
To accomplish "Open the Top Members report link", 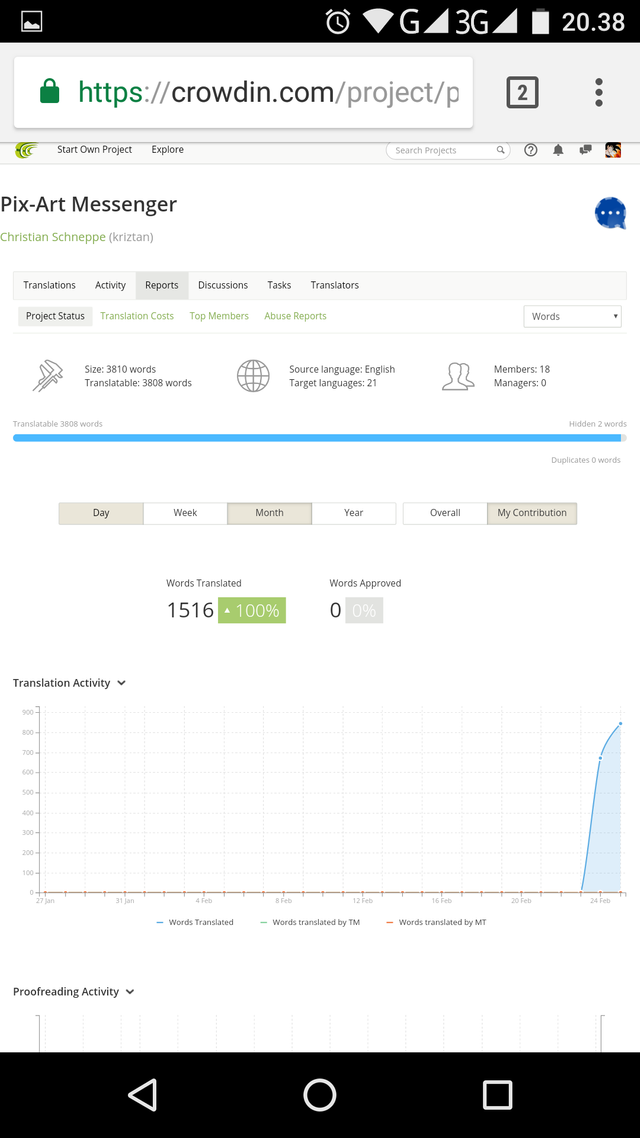I will 219,316.
